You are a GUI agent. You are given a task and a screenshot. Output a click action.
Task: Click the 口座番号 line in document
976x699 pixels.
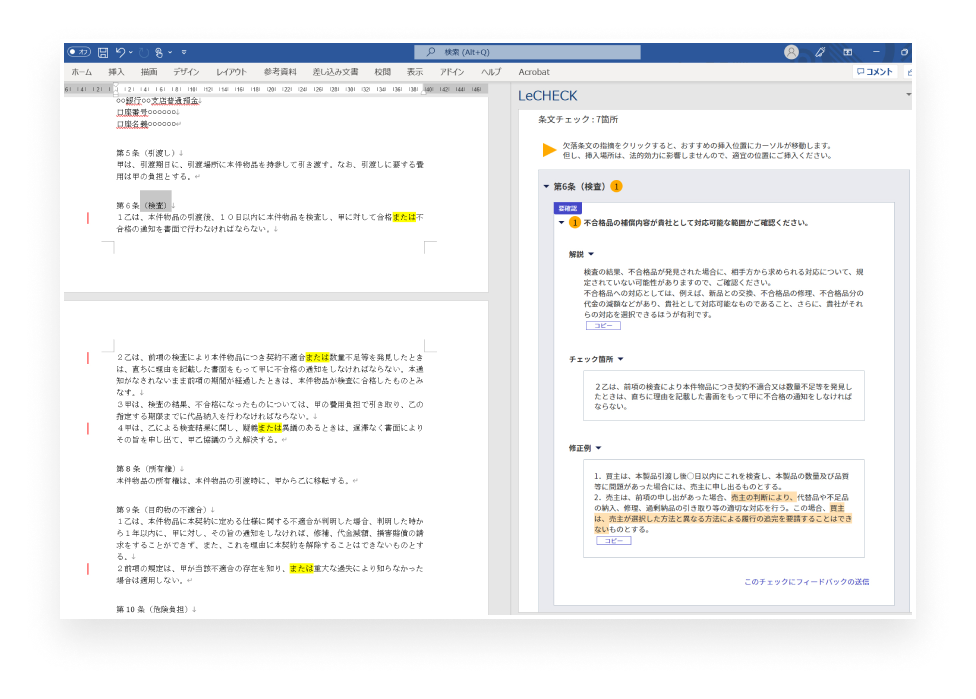(147, 112)
